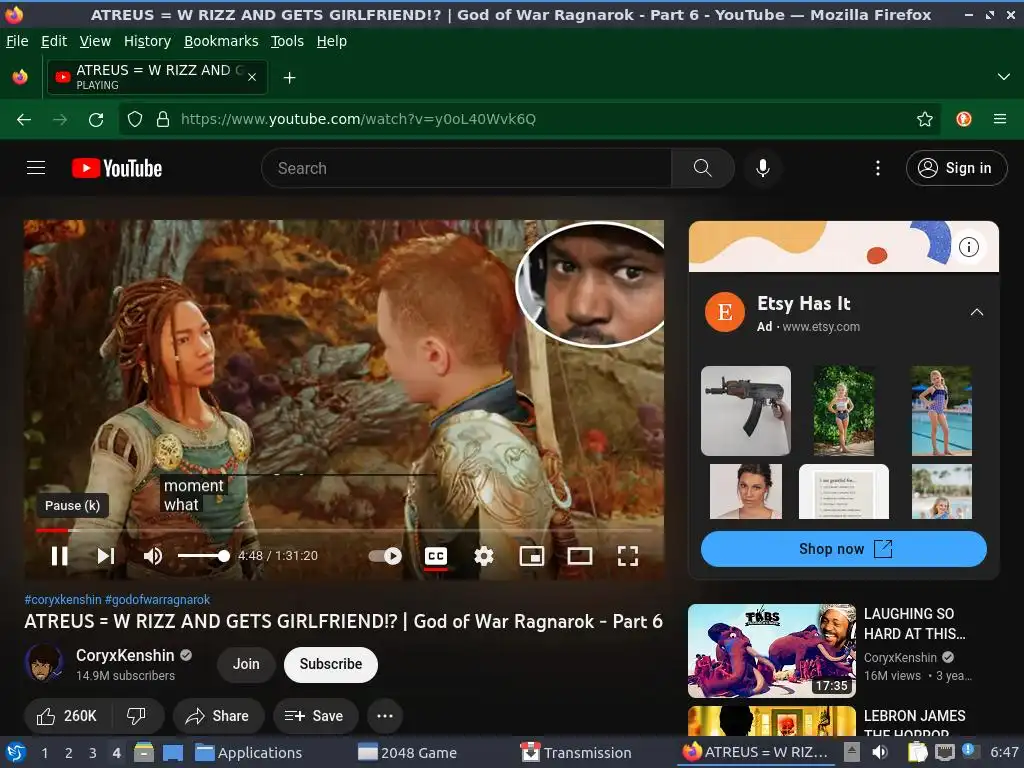Open the www.etsy.com ad link

[x=821, y=327]
